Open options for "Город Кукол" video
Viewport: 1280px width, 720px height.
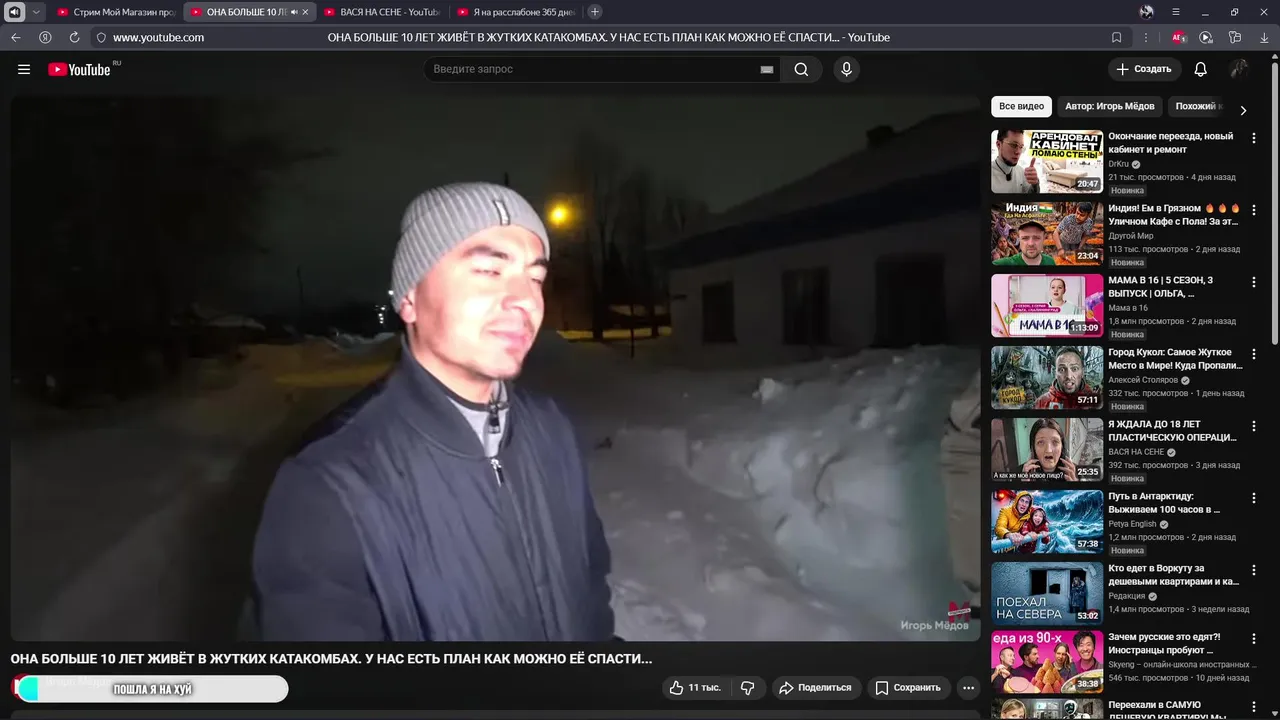pyautogui.click(x=1254, y=354)
